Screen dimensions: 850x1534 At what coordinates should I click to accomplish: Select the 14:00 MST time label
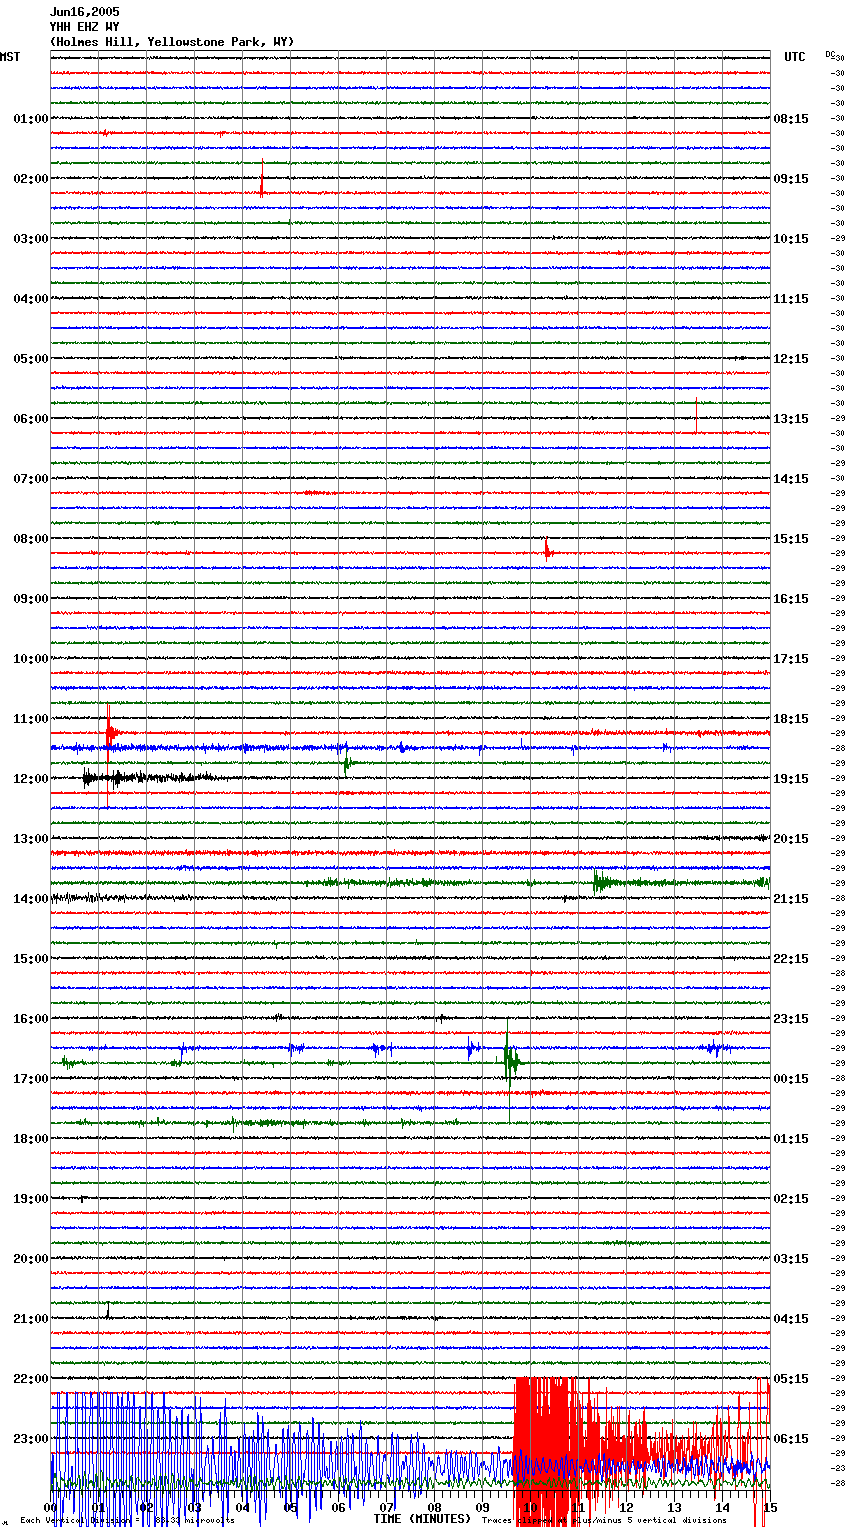(x=31, y=899)
